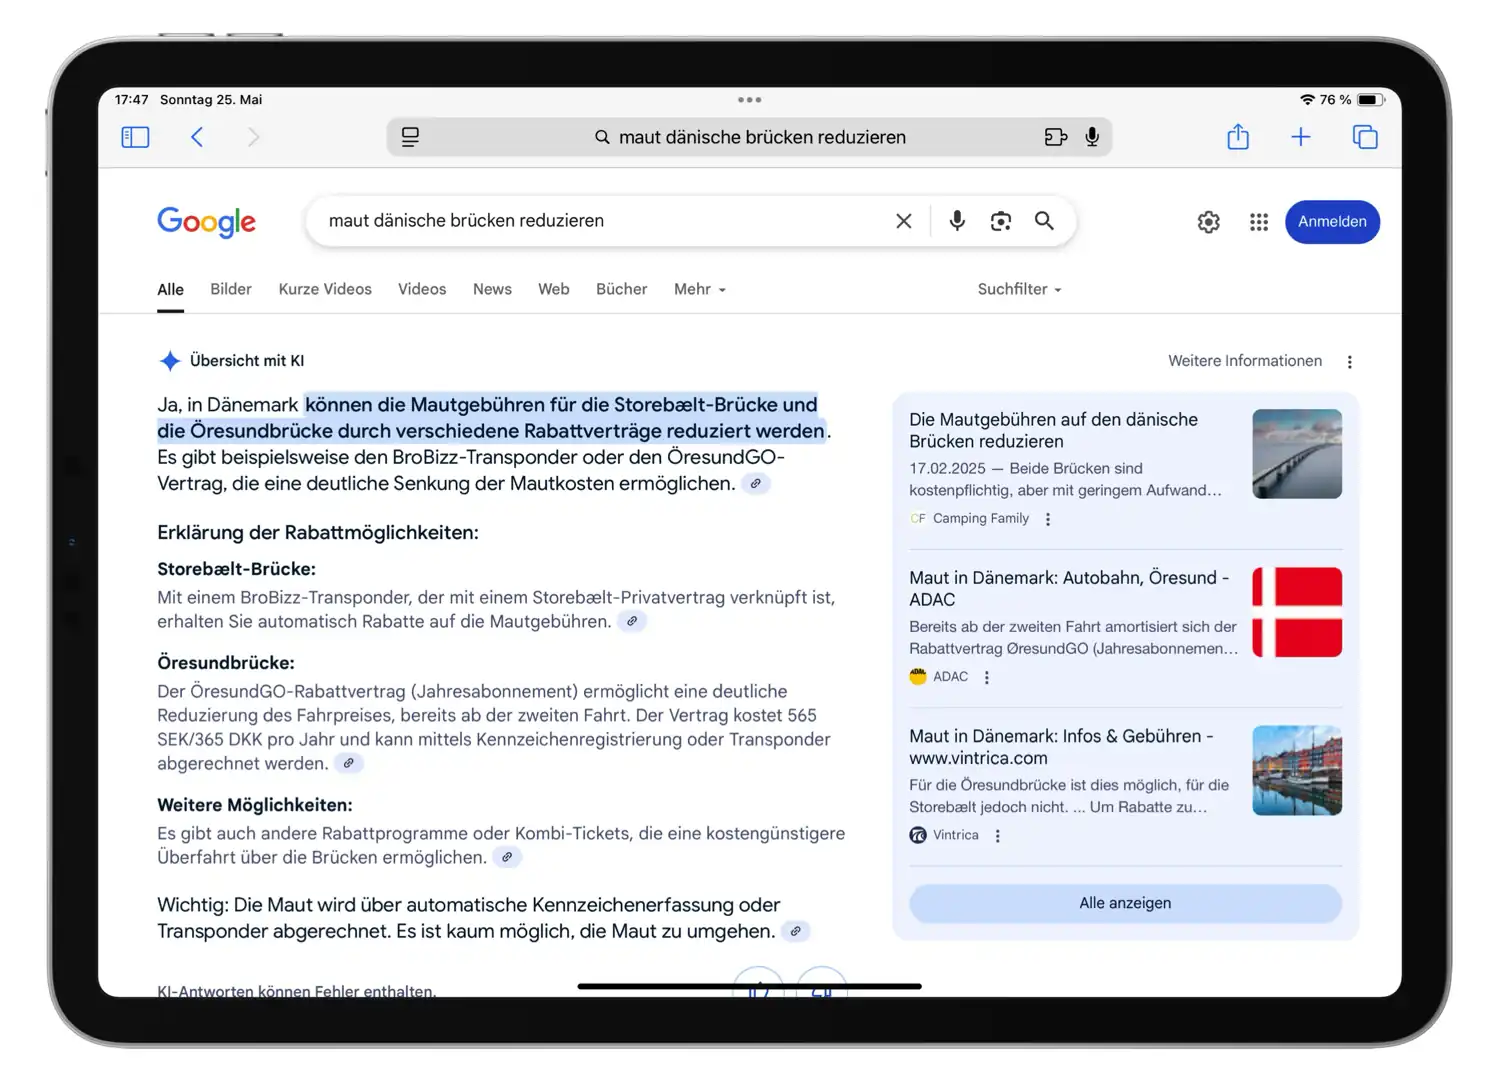The image size is (1500, 1086).
Task: Open Google quick settings gear
Action: (1208, 222)
